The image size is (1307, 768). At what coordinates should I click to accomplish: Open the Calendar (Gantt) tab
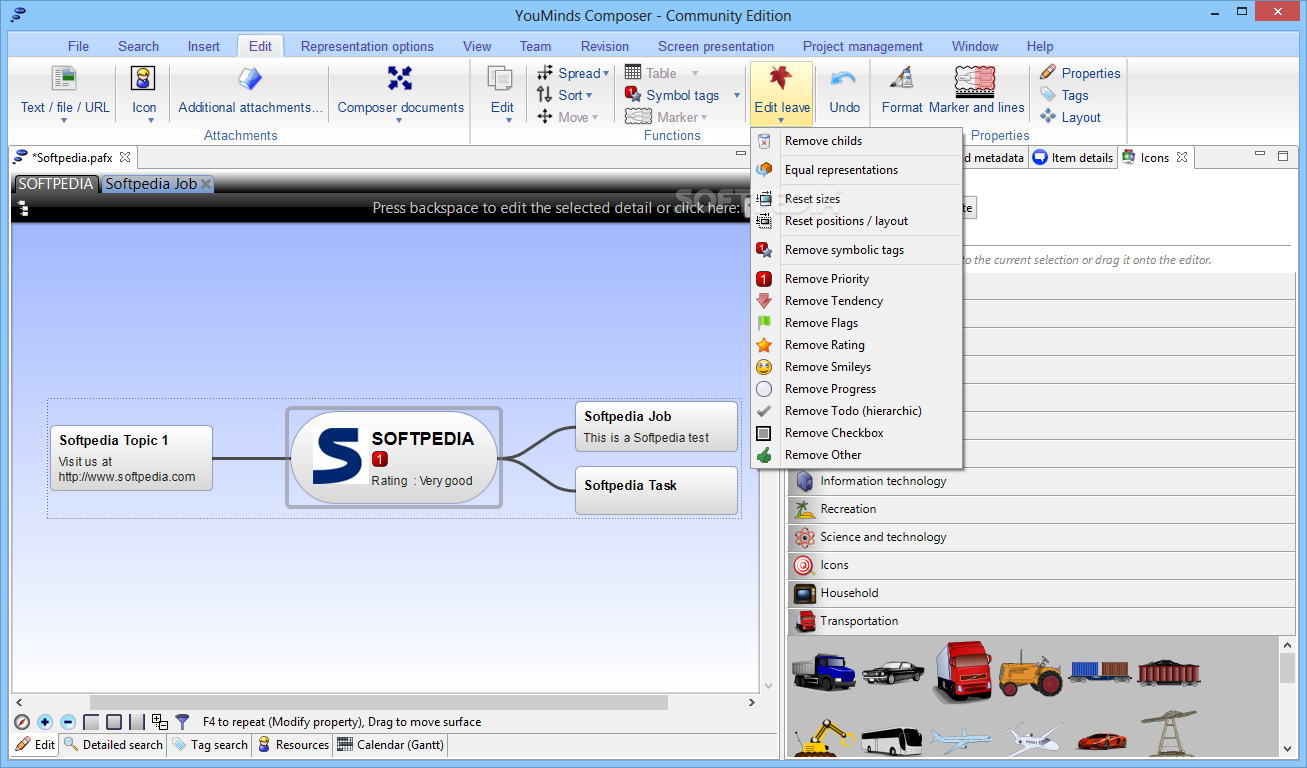coord(390,744)
